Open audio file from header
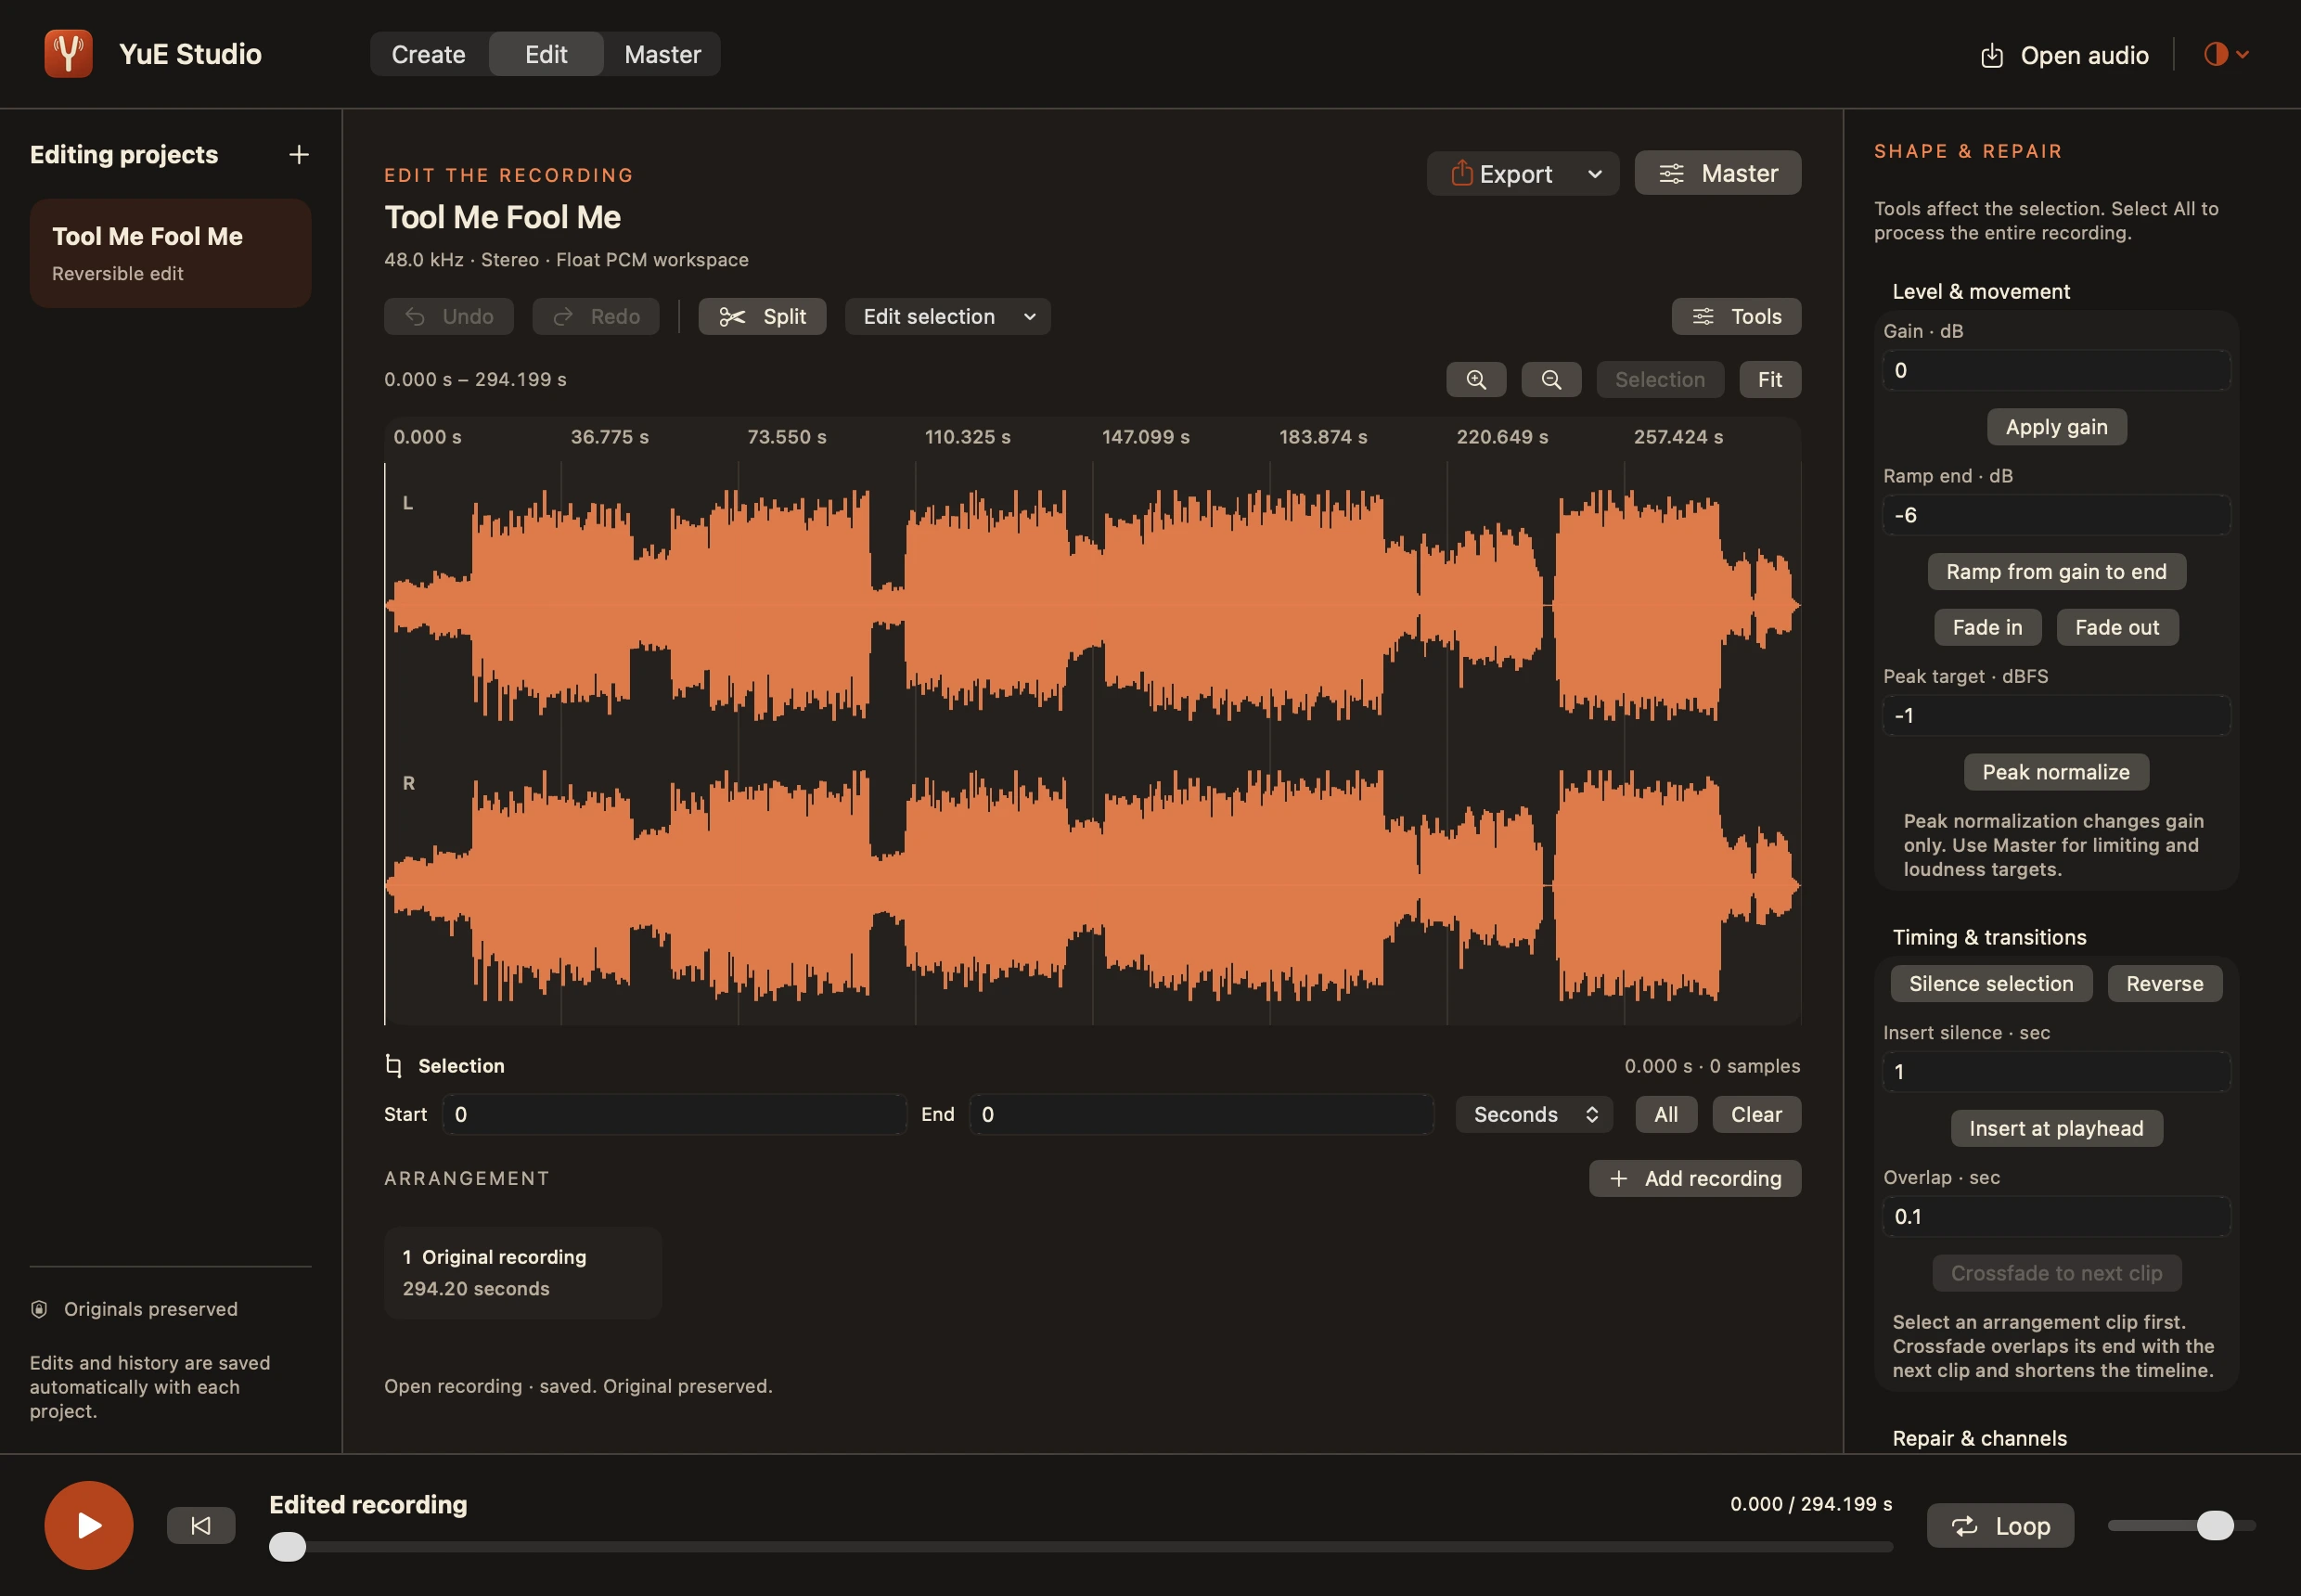Image resolution: width=2301 pixels, height=1596 pixels. [2064, 55]
